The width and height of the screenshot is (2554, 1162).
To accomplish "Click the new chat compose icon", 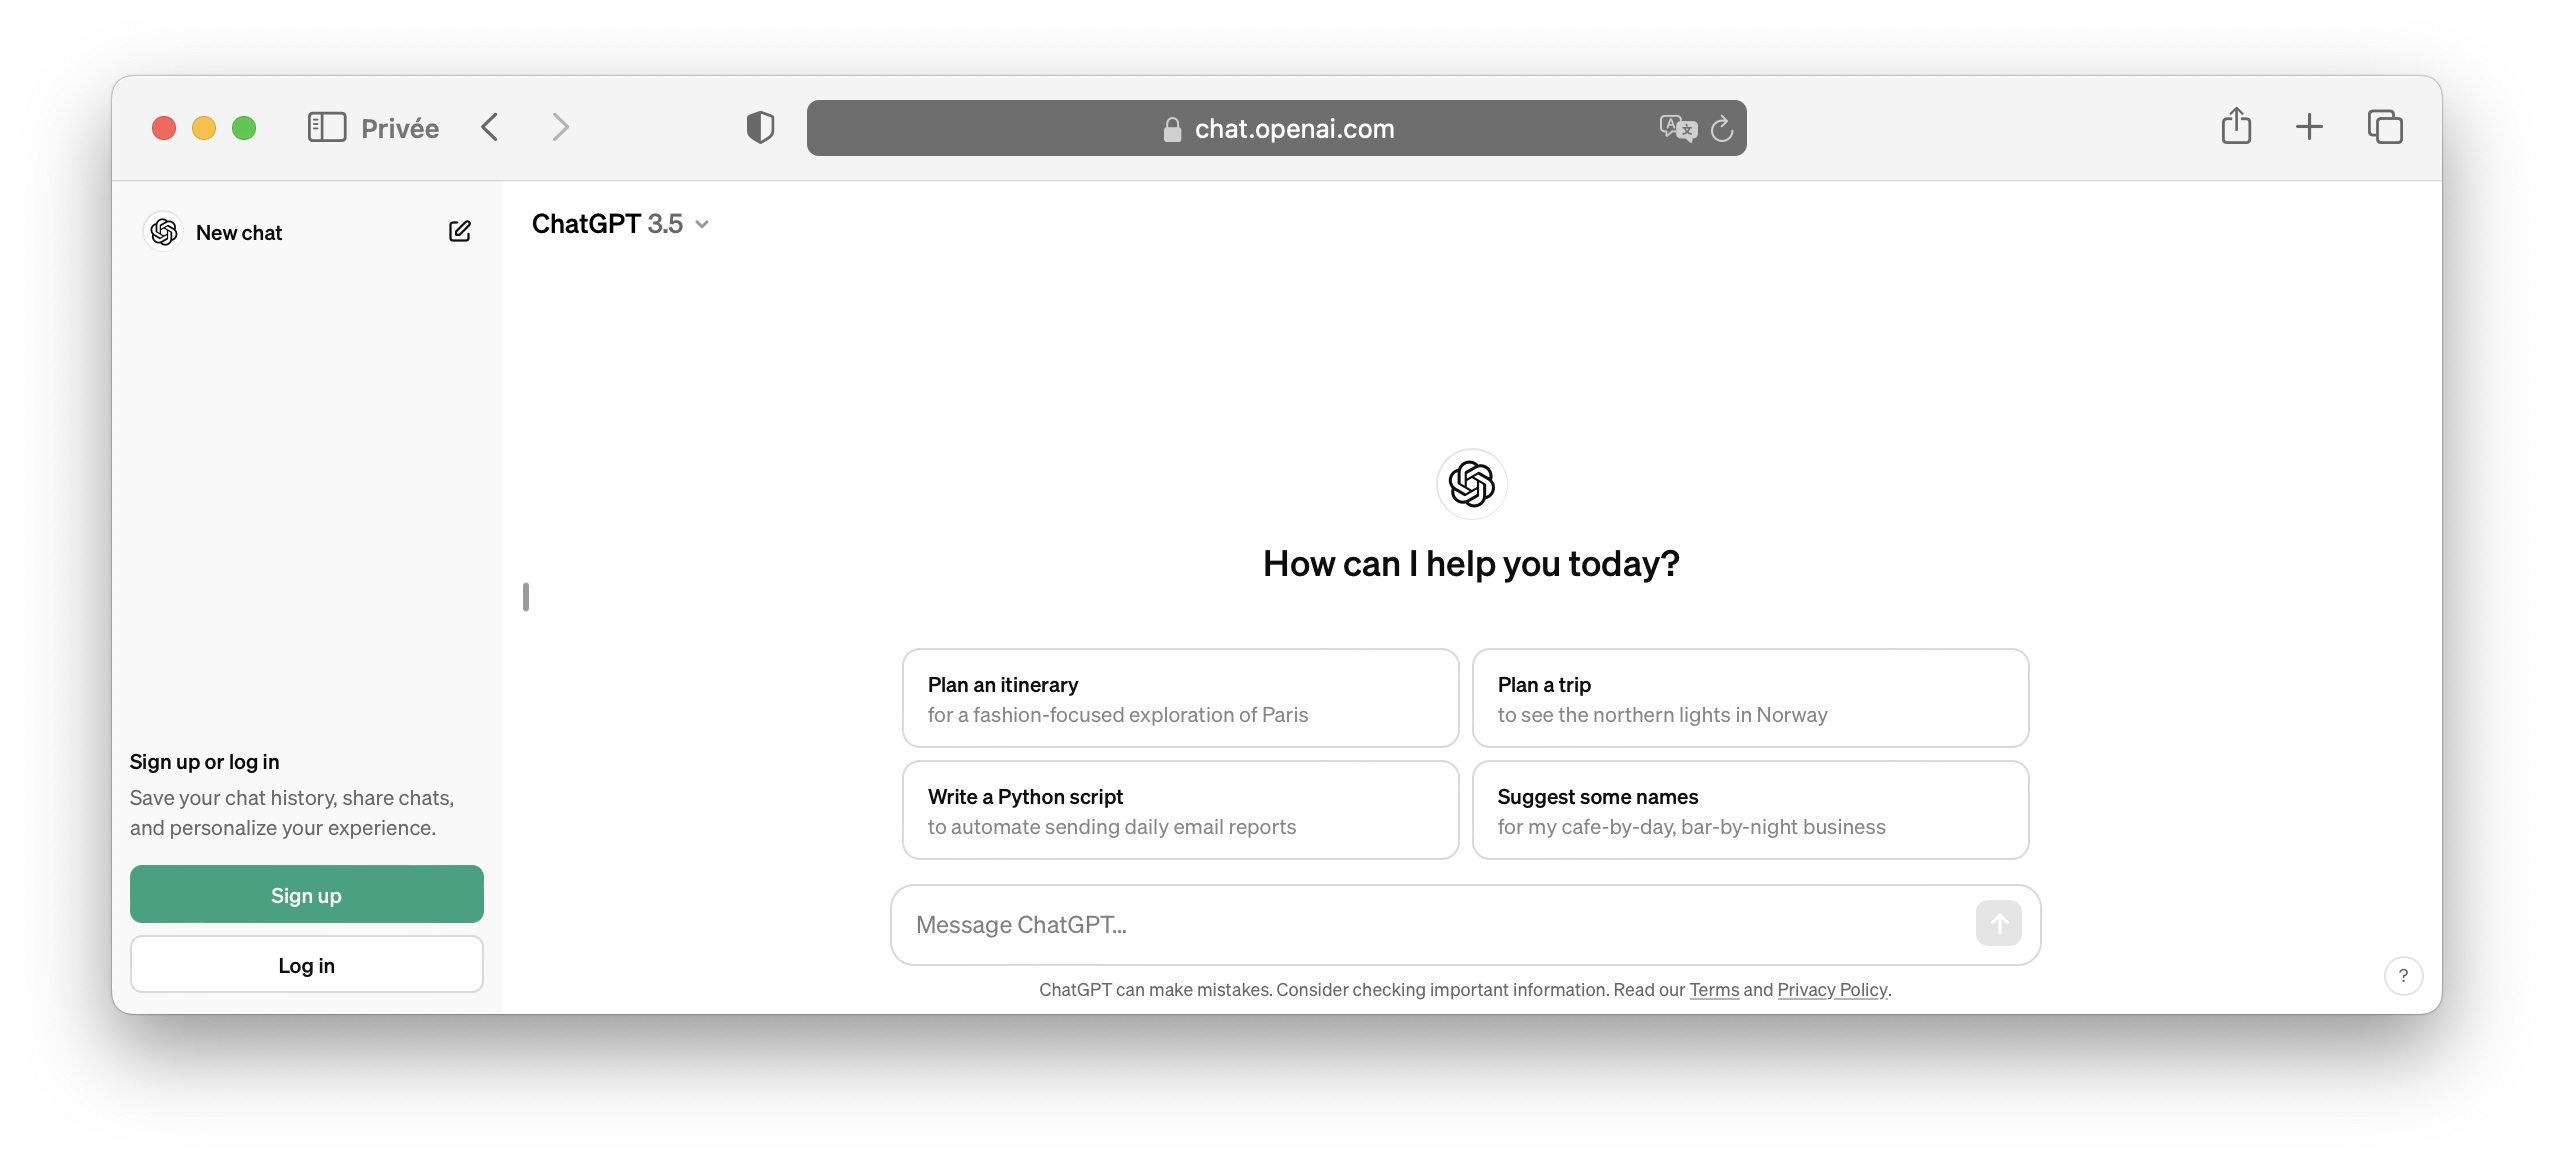I will point(459,232).
